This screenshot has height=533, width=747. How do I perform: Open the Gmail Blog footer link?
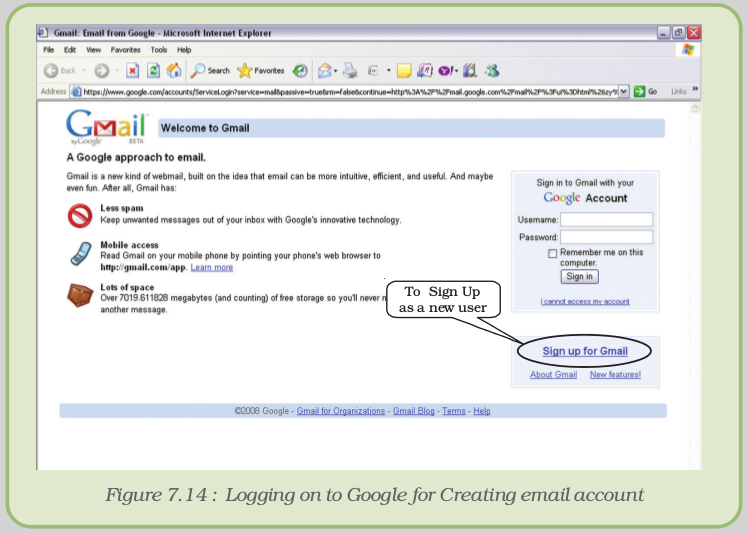click(414, 411)
